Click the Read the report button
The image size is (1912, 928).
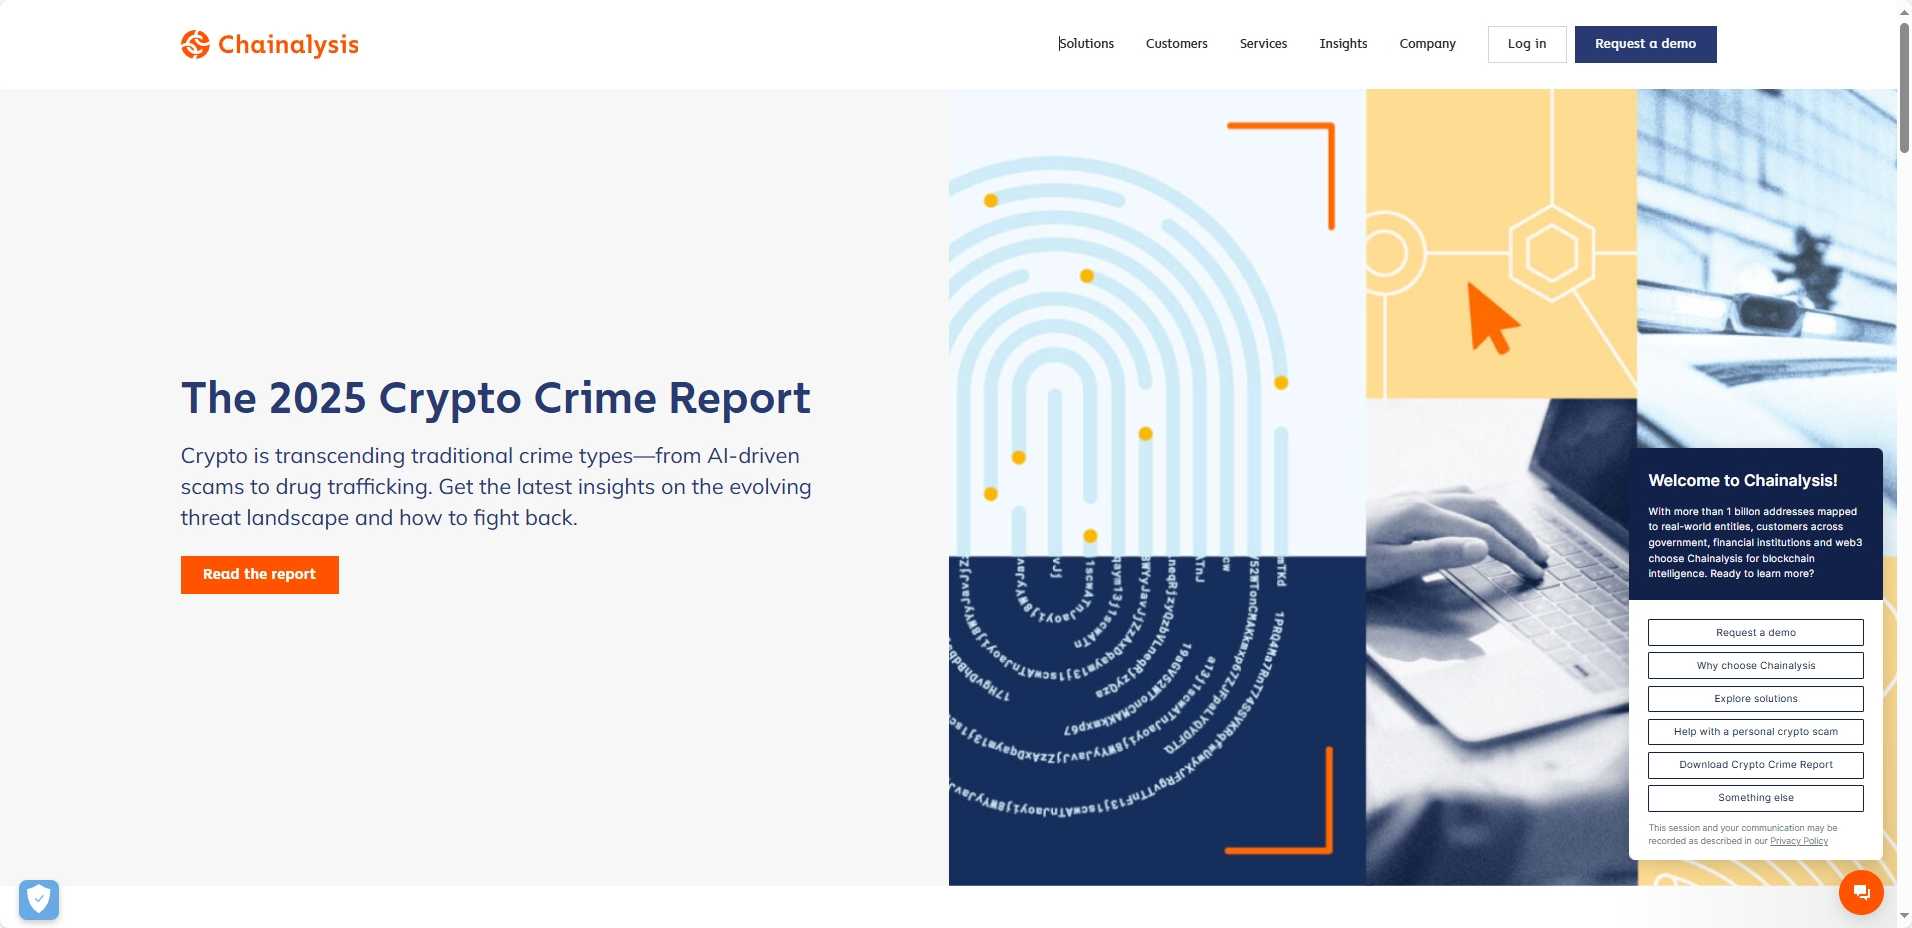pyautogui.click(x=259, y=575)
